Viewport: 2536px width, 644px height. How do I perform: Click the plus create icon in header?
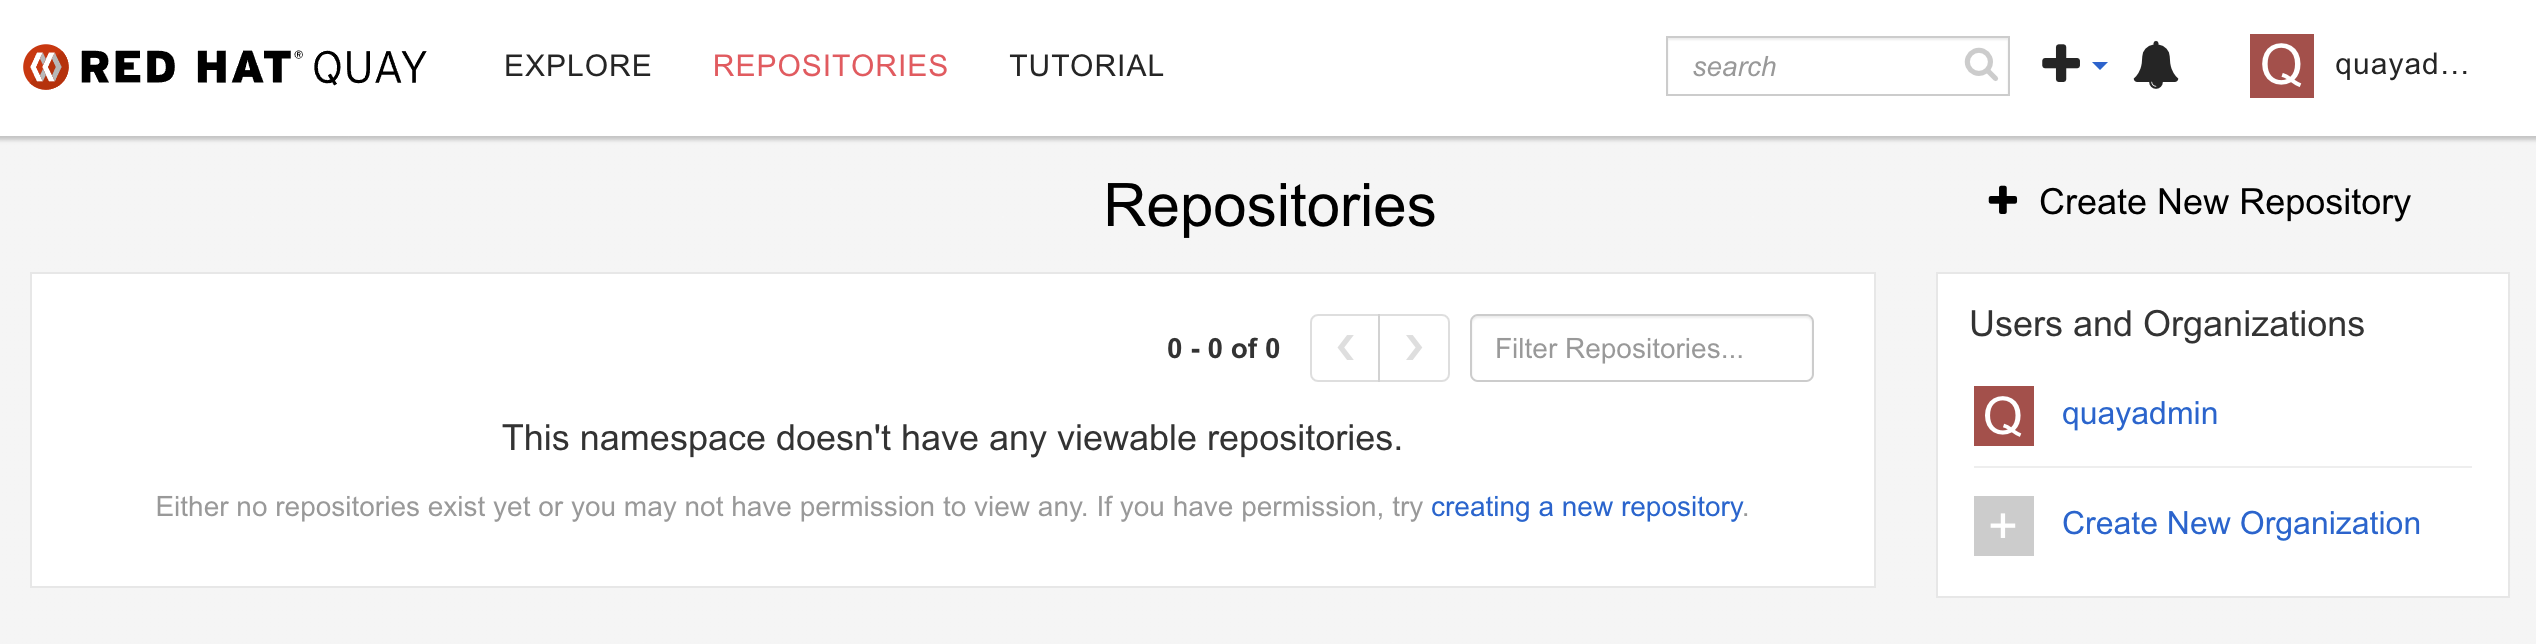[x=2060, y=64]
